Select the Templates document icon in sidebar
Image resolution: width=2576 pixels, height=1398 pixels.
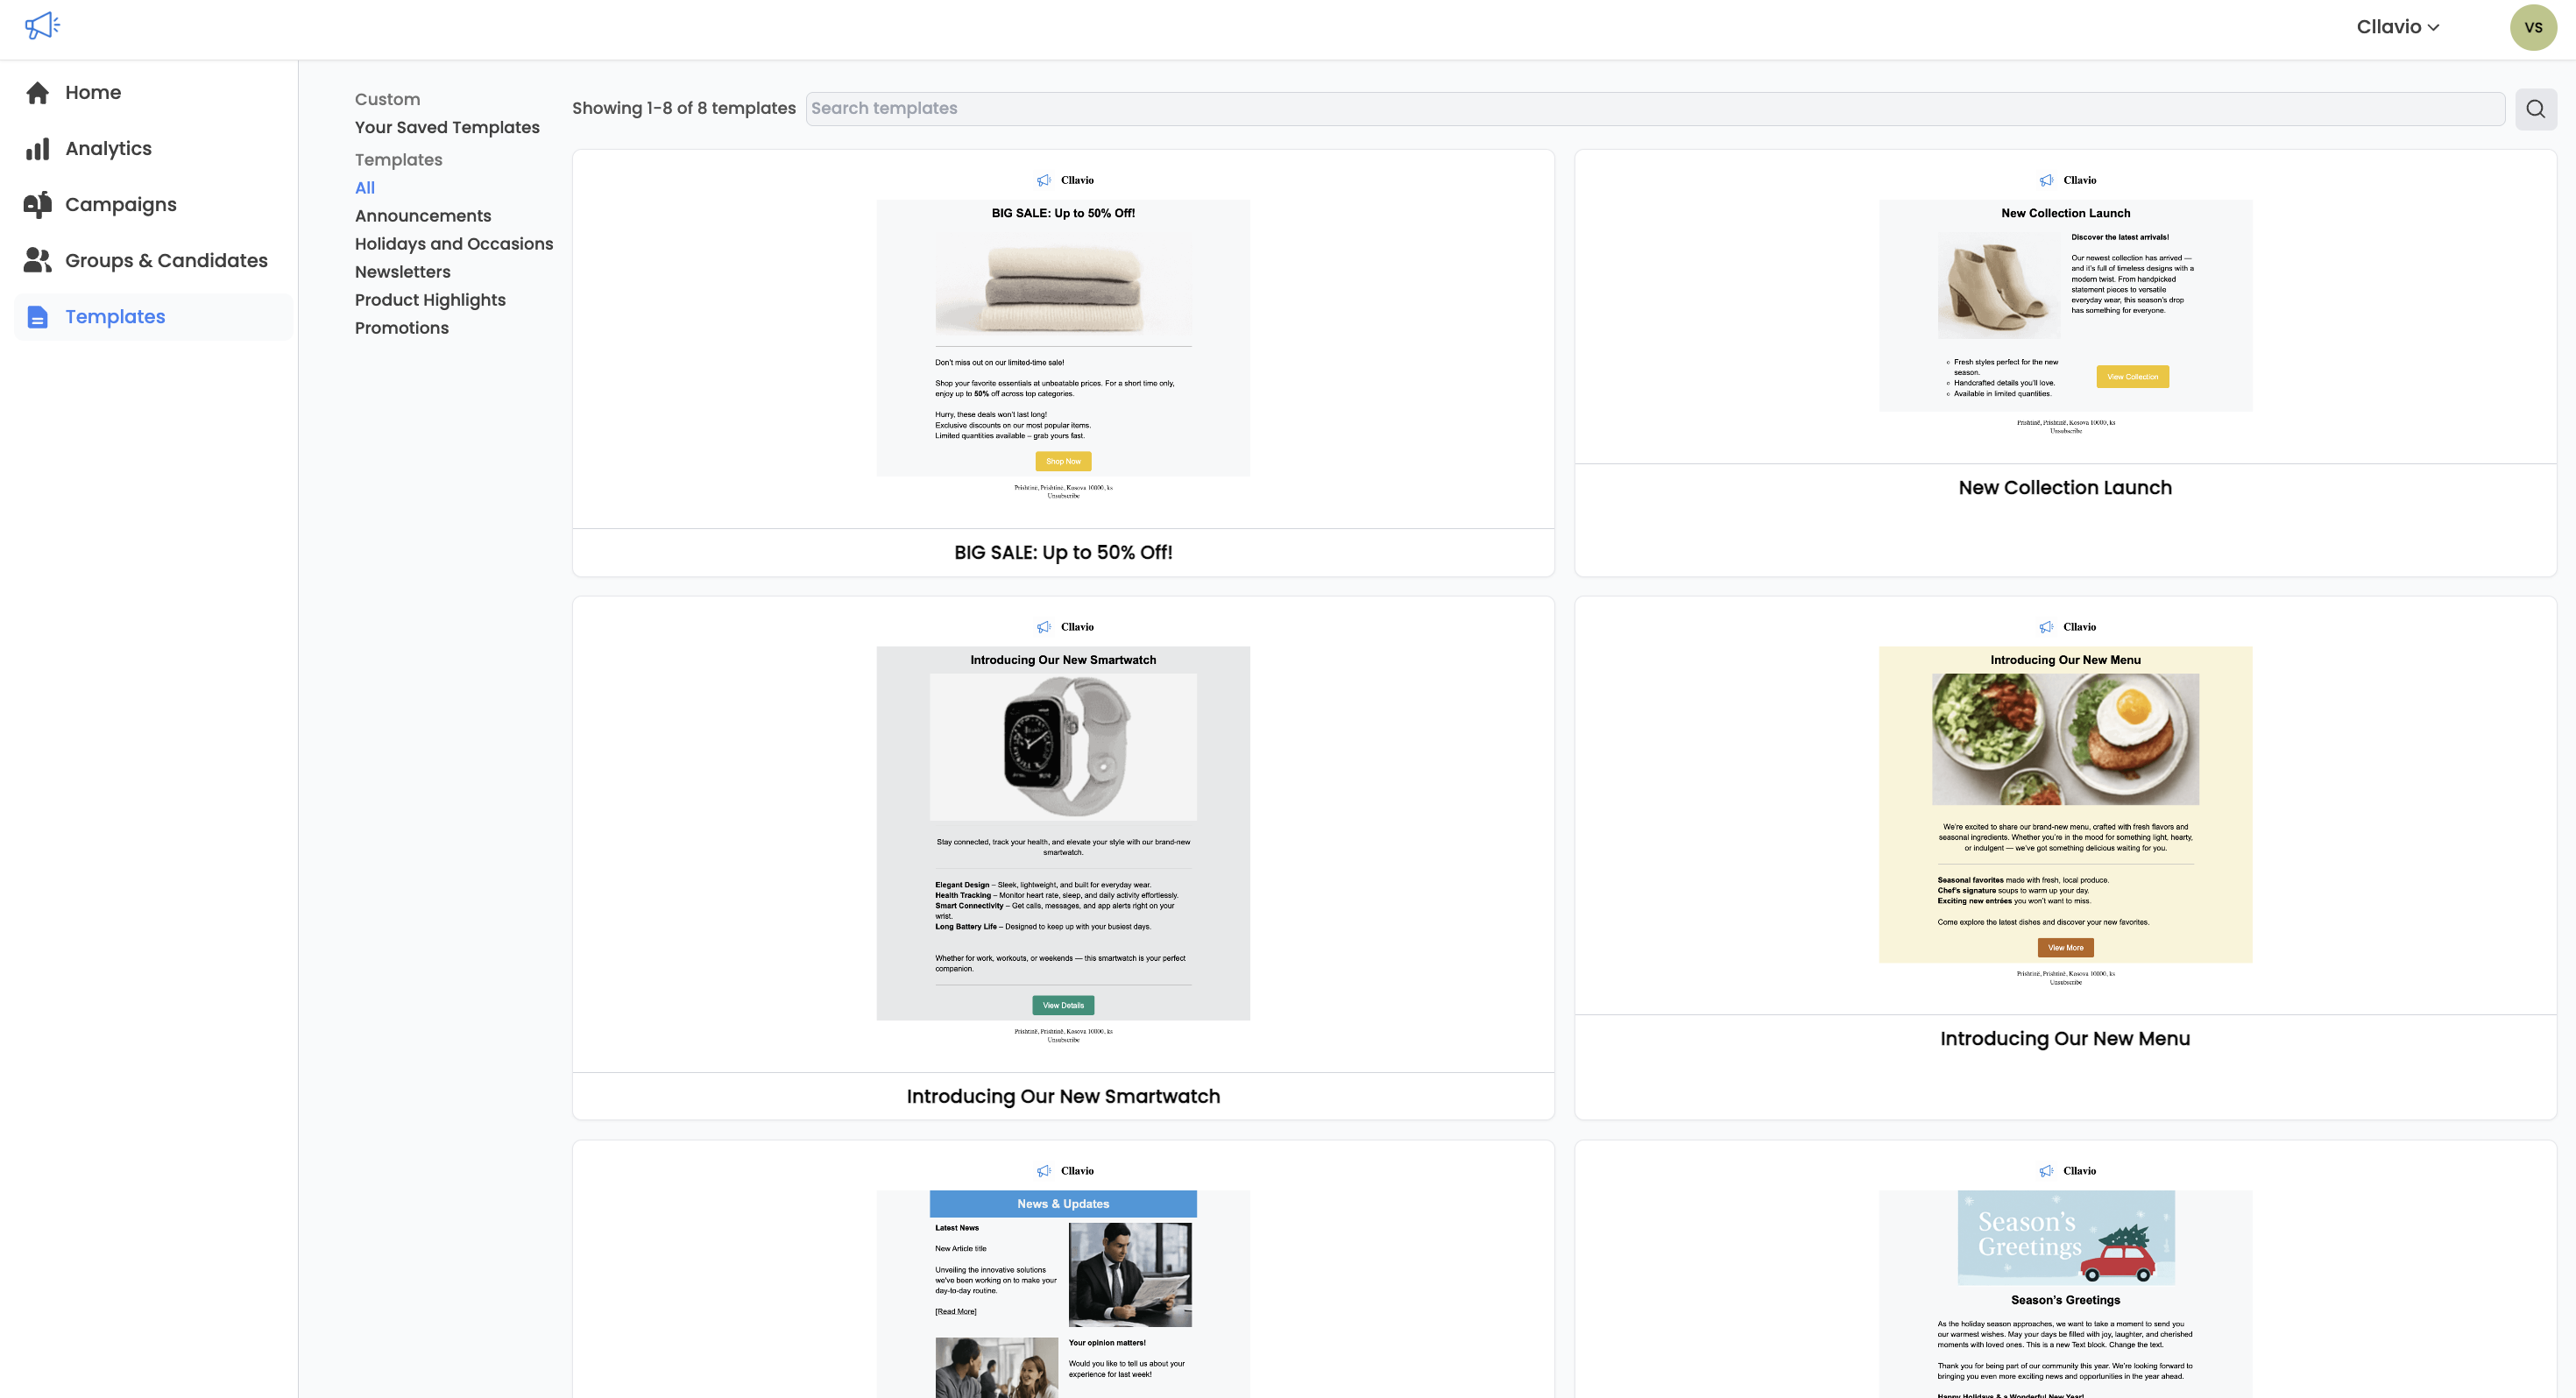tap(37, 317)
